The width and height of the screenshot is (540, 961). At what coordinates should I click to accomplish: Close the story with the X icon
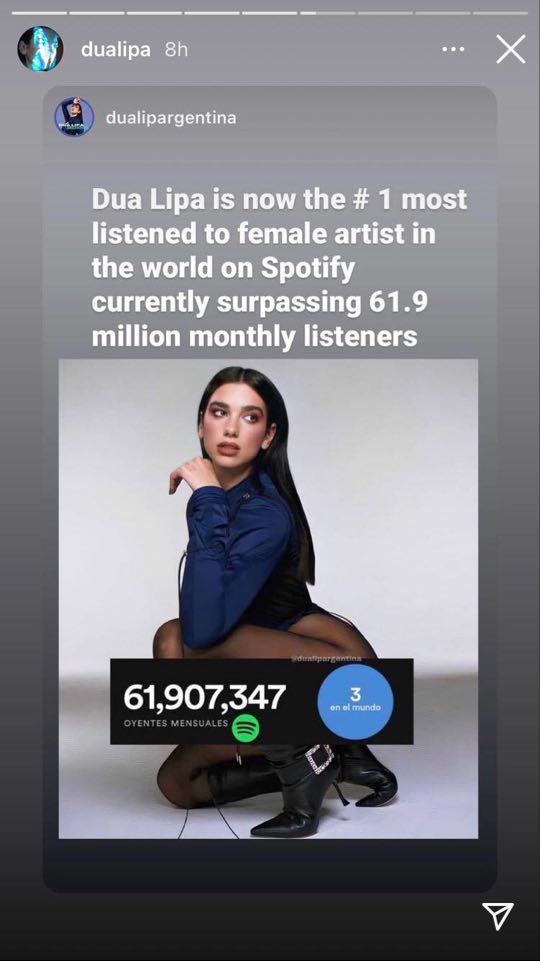[511, 49]
